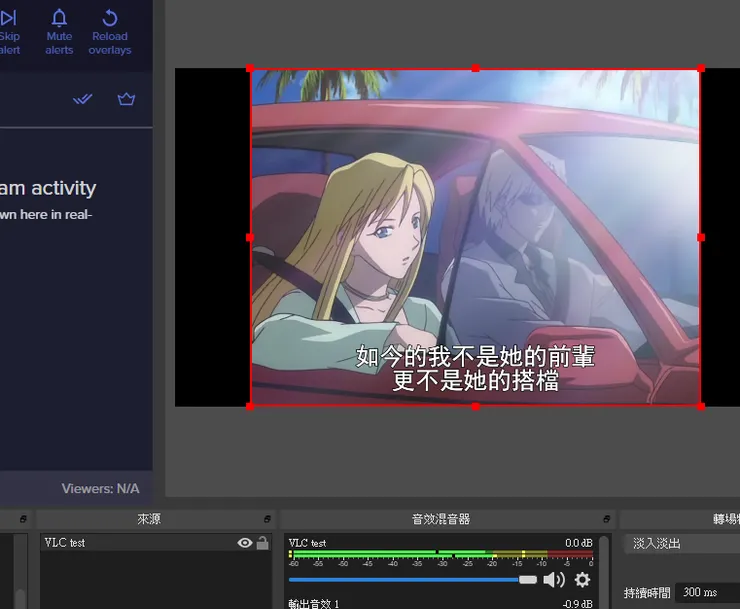This screenshot has width=740, height=609.
Task: Click the 持續時間 label
Action: pyautogui.click(x=647, y=592)
